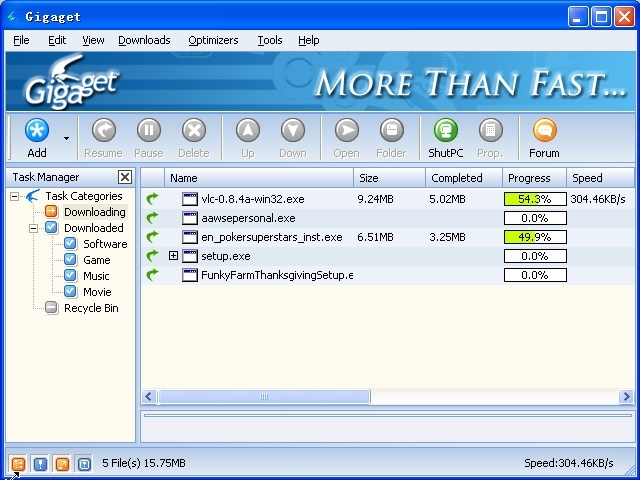640x480 pixels.
Task: Click the horizontal scrollbar thumb
Action: click(x=264, y=396)
